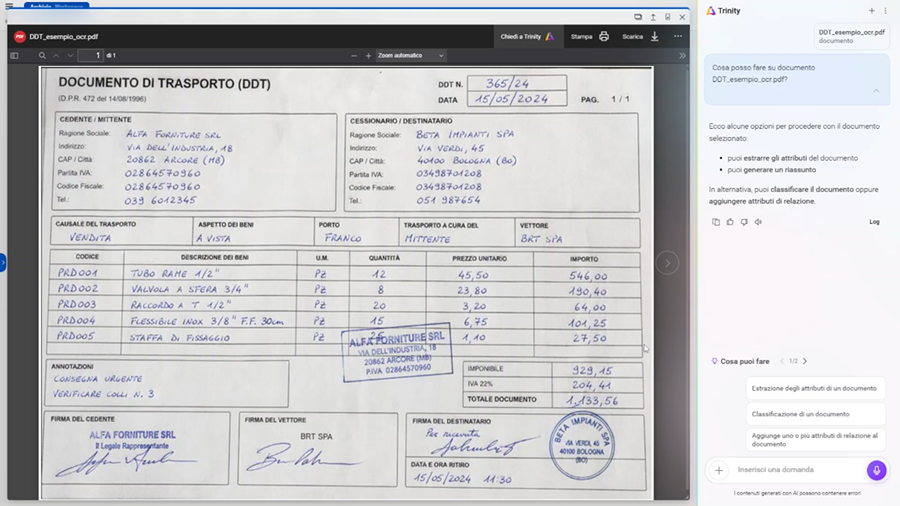Screen dimensions: 900x506
Task: Click the attachment plus button in chat input
Action: (719, 470)
